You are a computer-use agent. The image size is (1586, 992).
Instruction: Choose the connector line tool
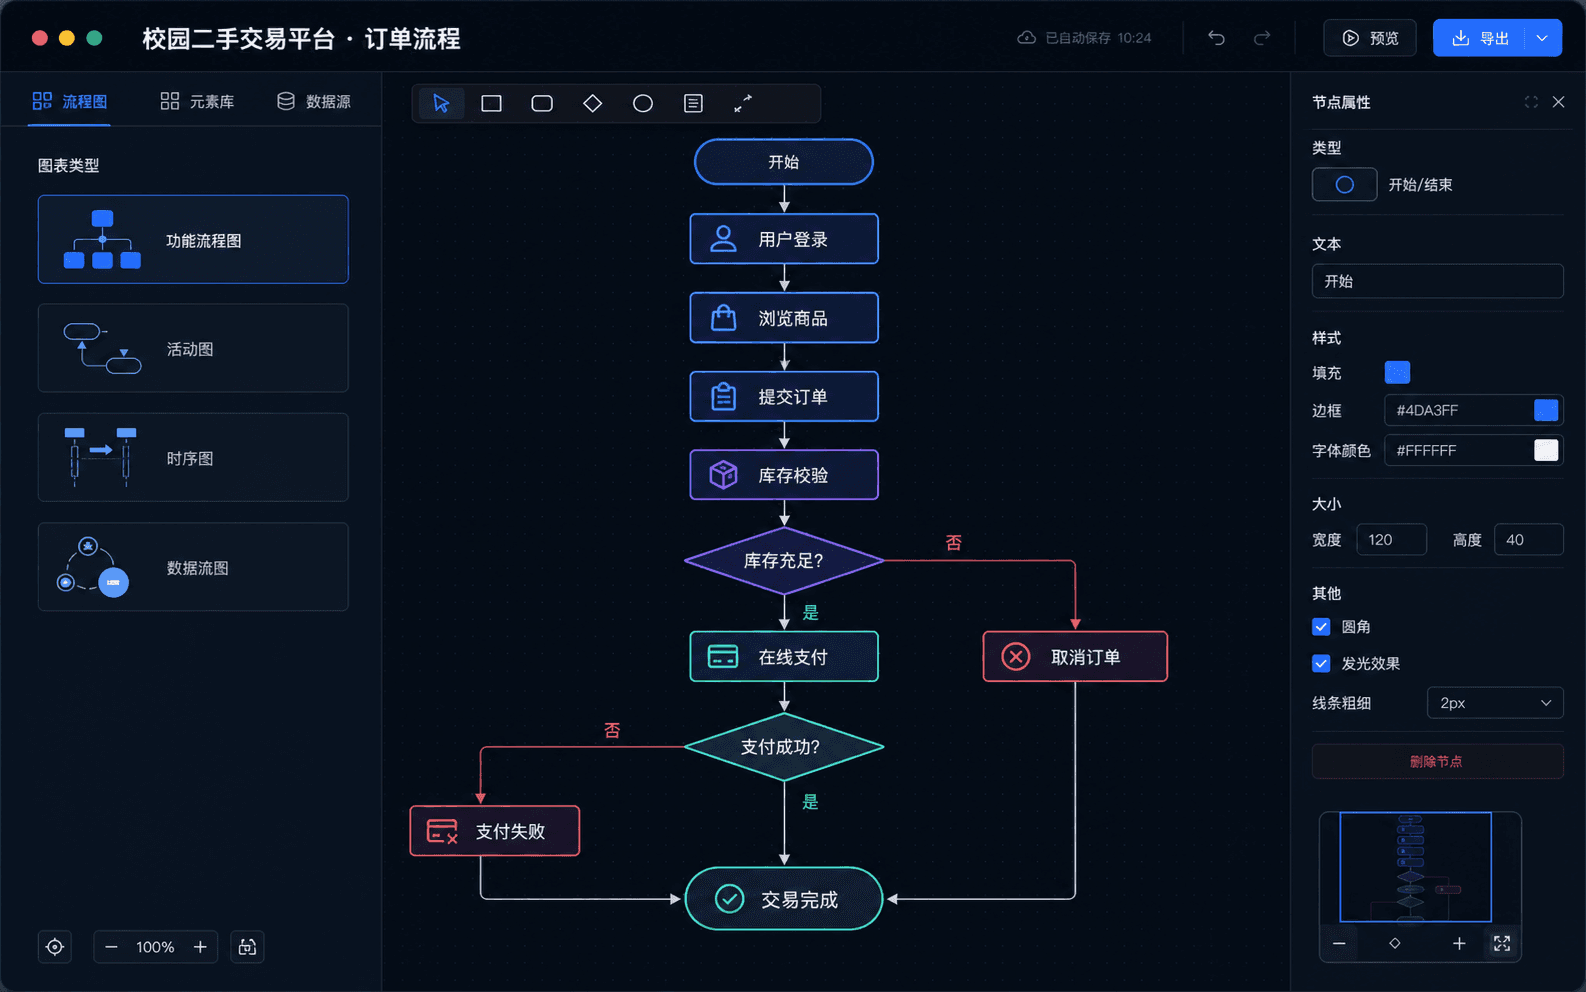743,103
